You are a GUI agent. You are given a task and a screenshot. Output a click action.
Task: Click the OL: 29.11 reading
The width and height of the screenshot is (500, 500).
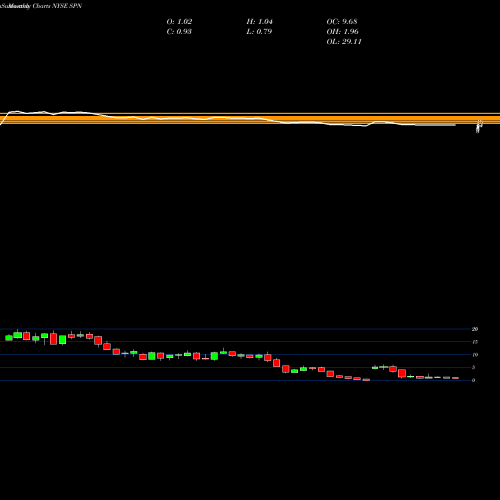point(344,42)
